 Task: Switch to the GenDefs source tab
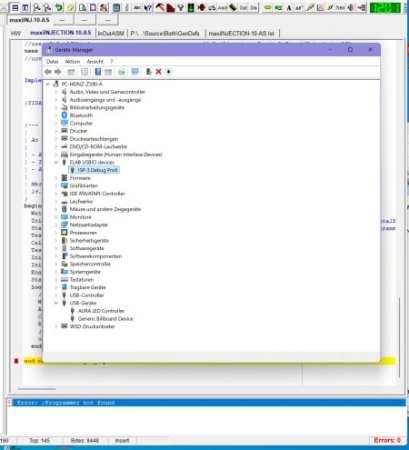click(165, 33)
